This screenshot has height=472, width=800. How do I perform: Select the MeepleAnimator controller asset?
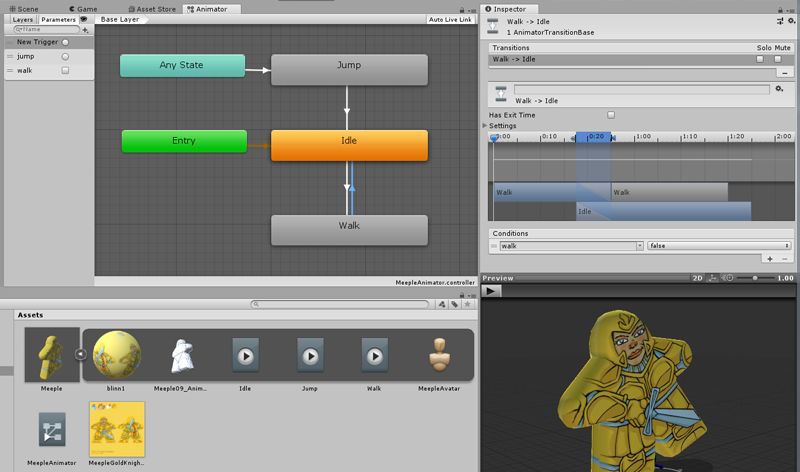52,430
